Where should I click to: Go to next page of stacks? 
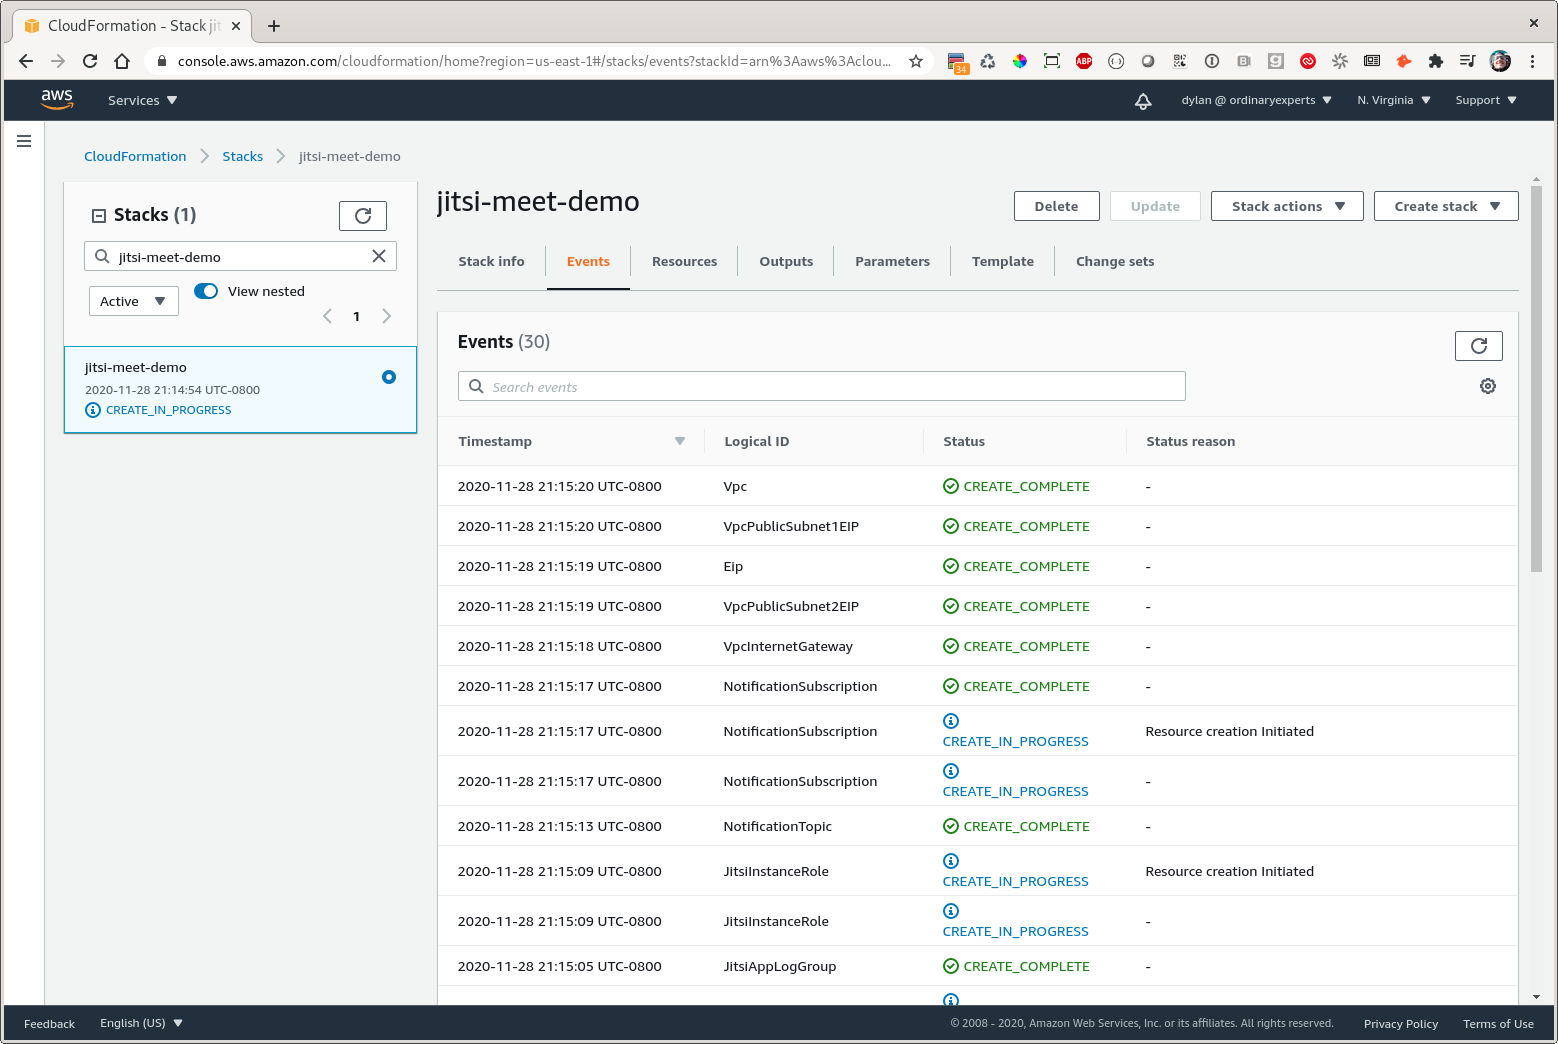pos(386,316)
